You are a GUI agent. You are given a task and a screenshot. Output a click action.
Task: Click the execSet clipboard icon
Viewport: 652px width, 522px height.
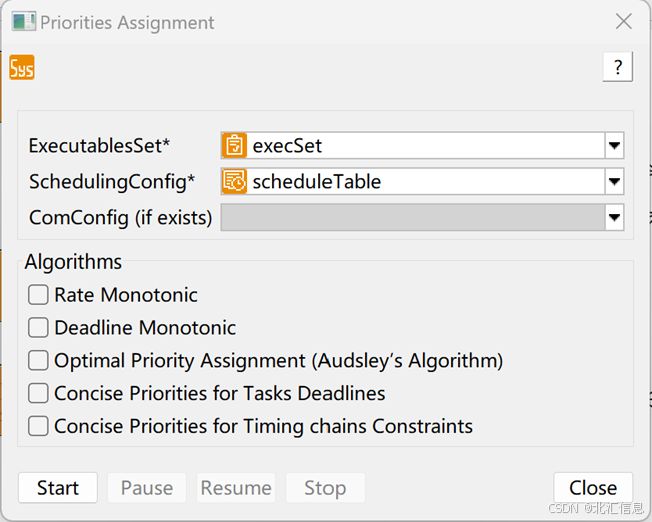(234, 146)
